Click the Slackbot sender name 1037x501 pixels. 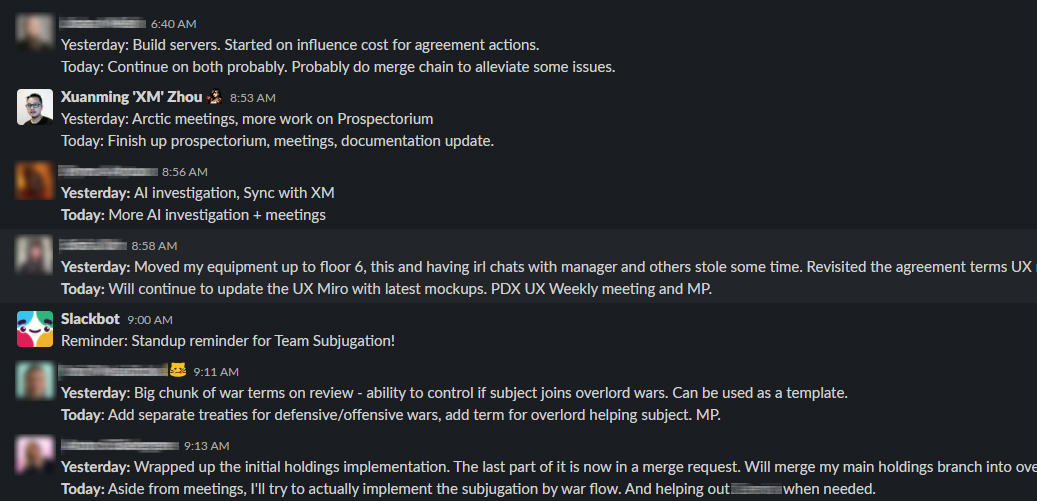[90, 319]
